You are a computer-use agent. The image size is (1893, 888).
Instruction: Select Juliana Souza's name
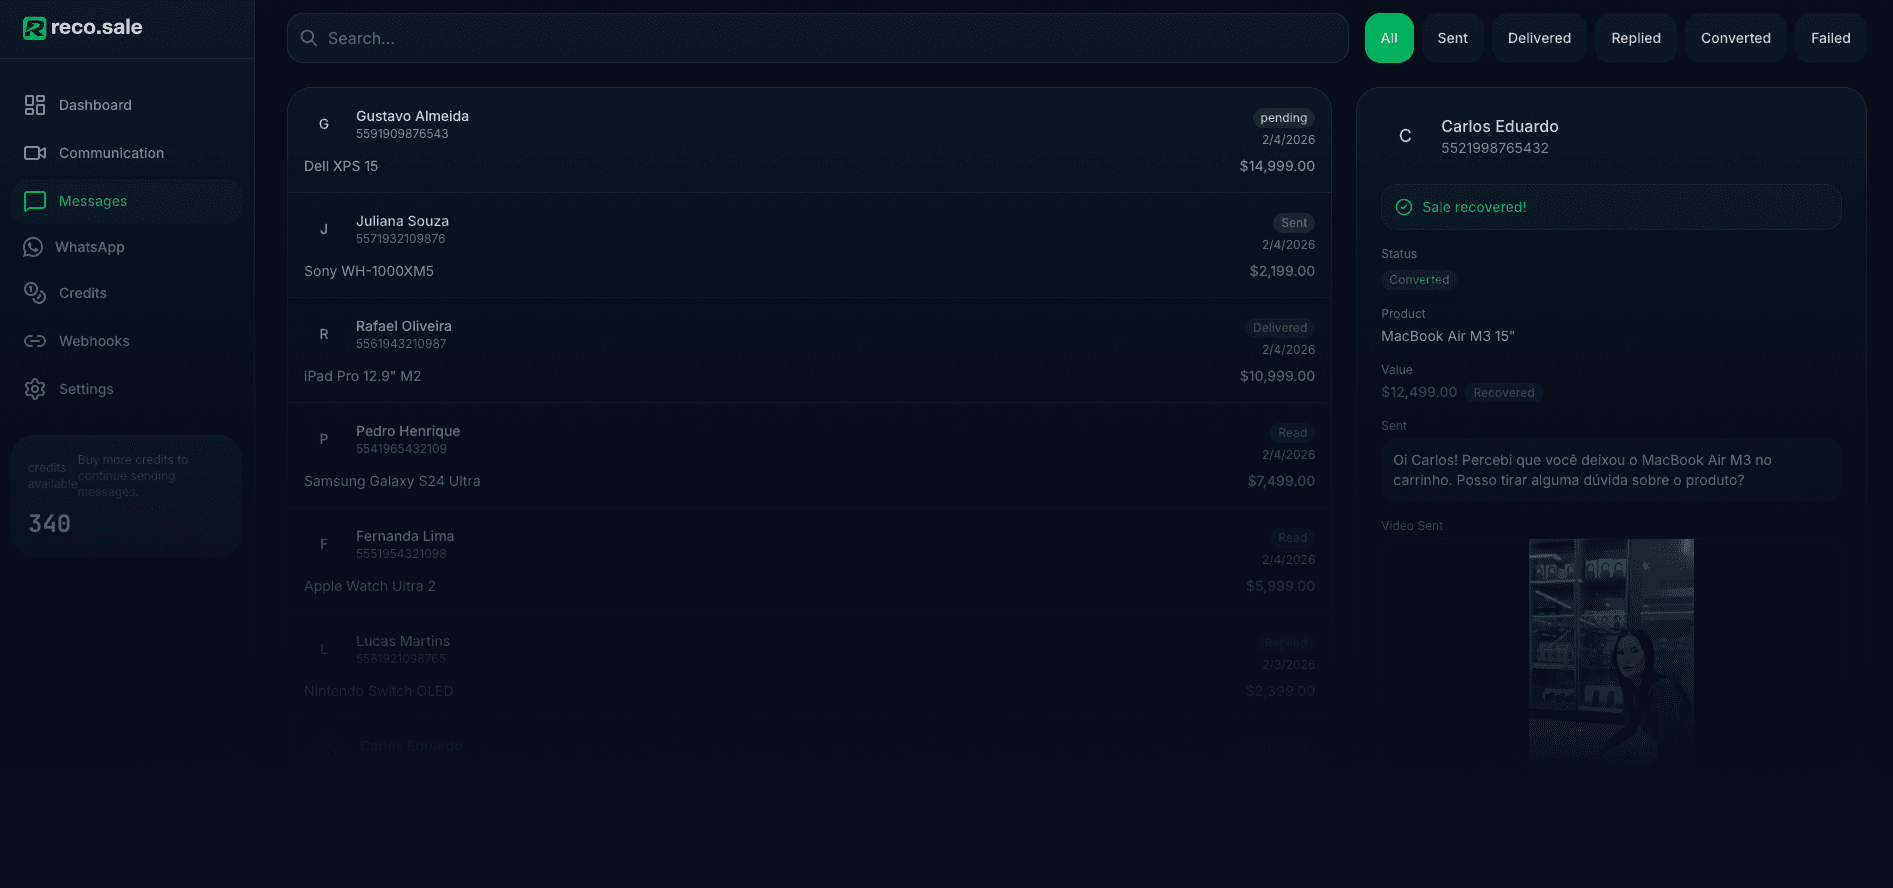click(402, 221)
